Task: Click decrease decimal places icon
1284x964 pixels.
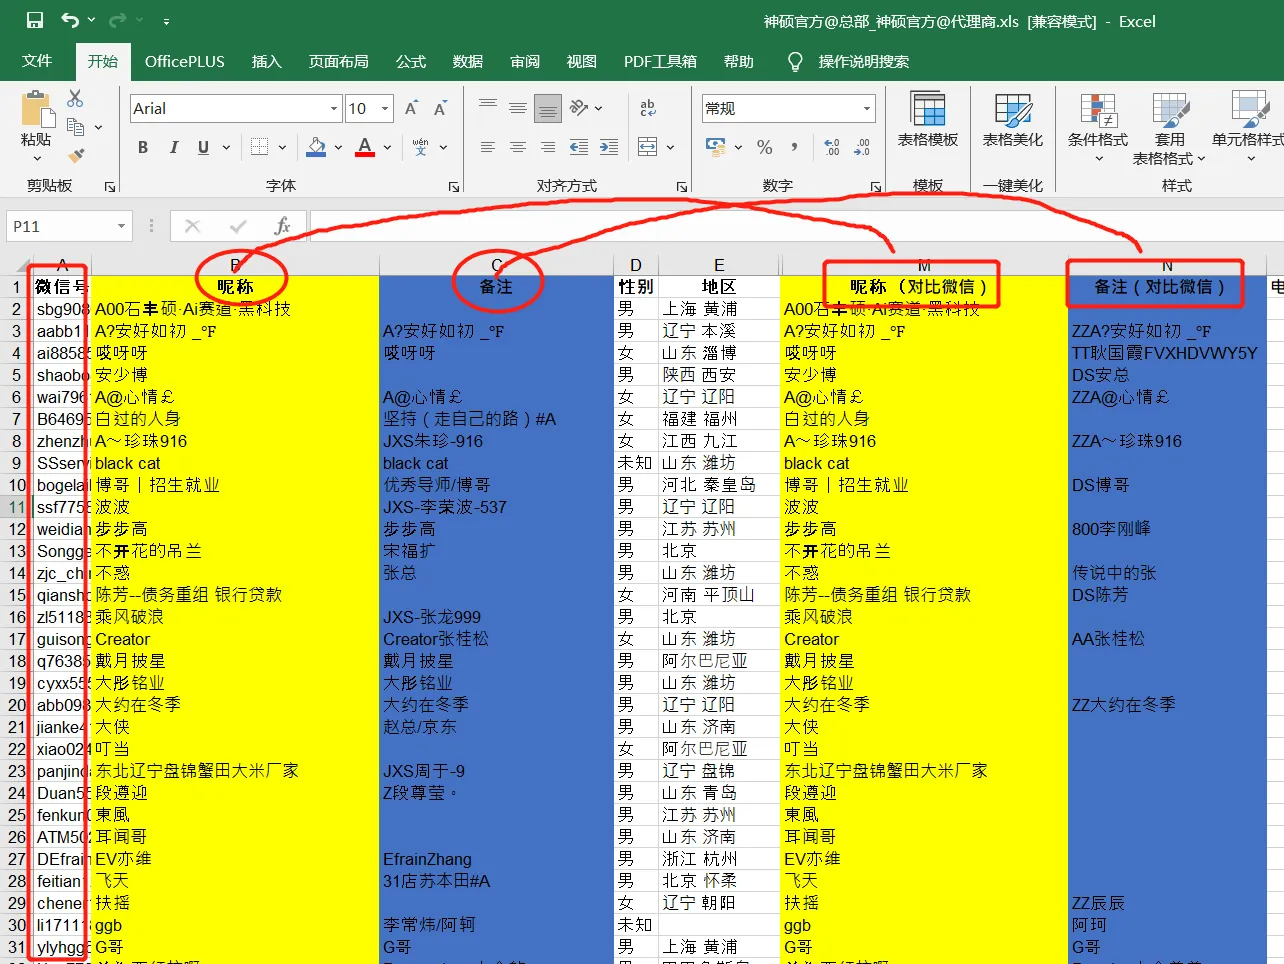Action: [x=862, y=147]
